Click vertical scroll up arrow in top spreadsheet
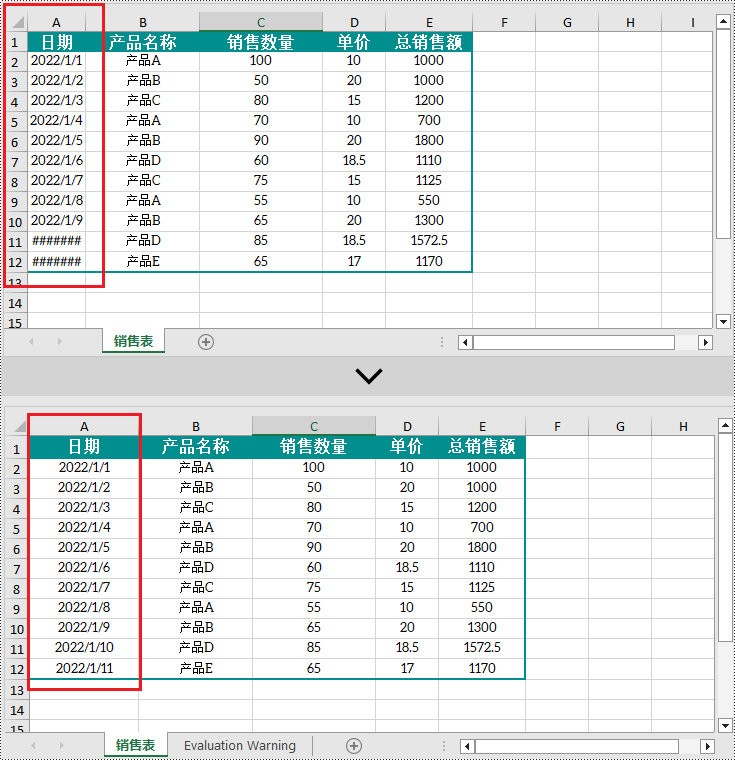This screenshot has height=760, width=735. 723,21
